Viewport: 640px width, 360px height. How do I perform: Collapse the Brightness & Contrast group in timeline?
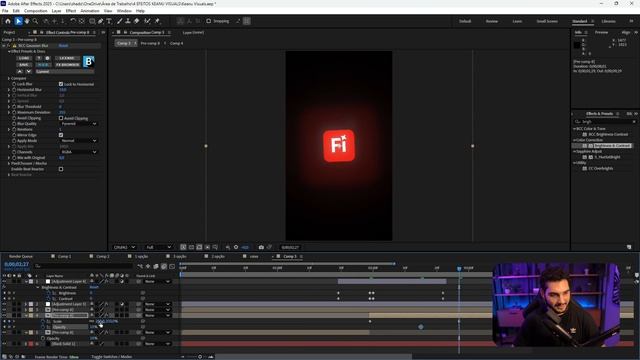tap(38, 287)
